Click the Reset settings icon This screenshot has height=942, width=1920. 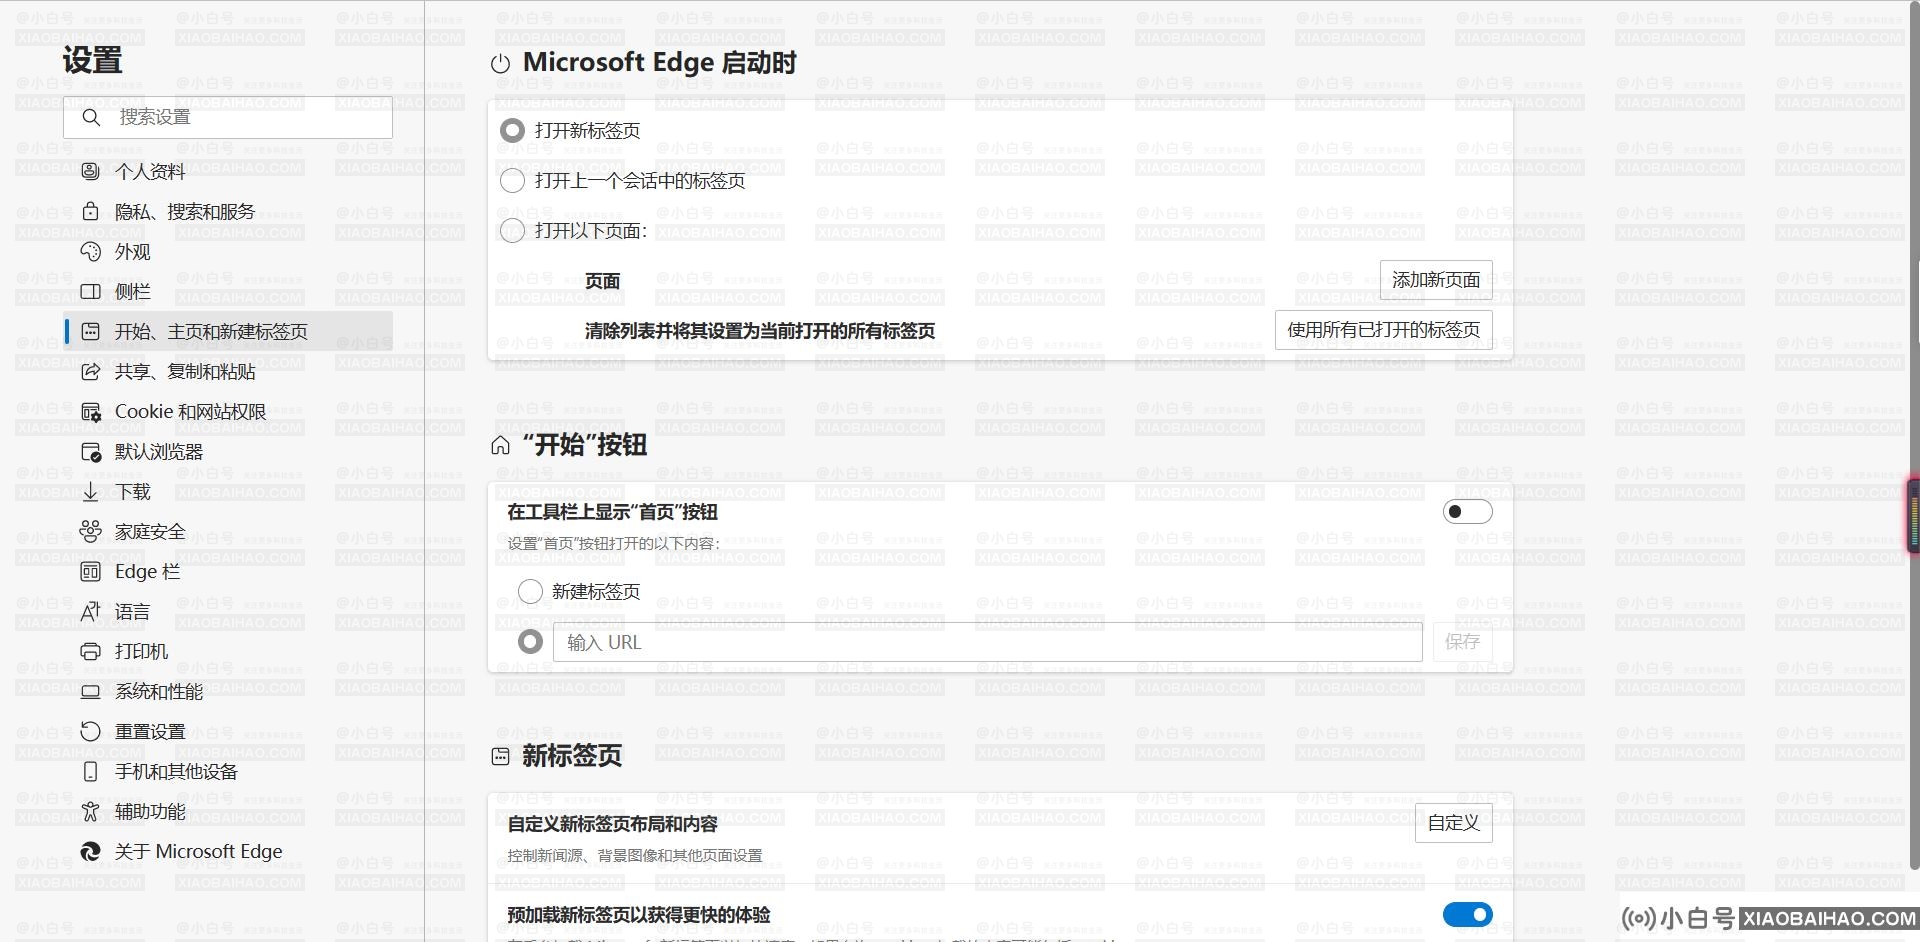point(90,731)
